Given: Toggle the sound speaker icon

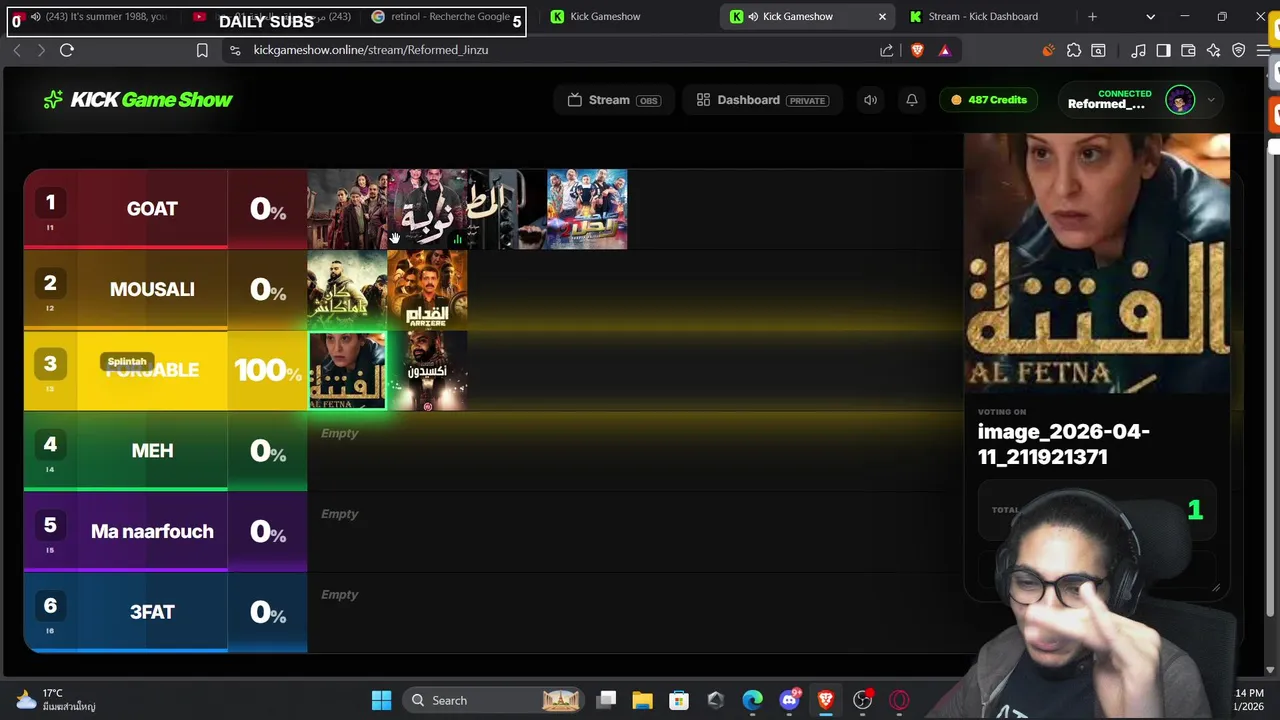Looking at the screenshot, I should (x=870, y=100).
